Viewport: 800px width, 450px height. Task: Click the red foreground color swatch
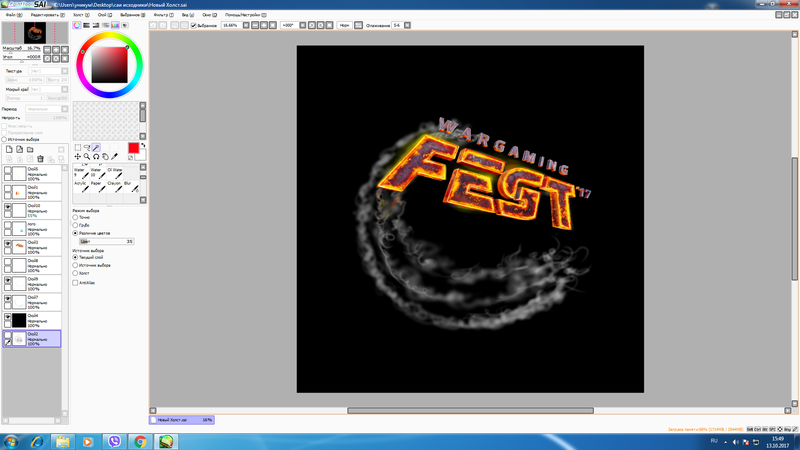[133, 148]
